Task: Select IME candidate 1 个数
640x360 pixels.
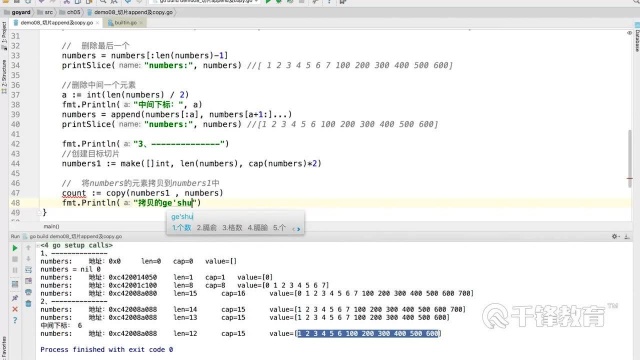Action: [181, 228]
